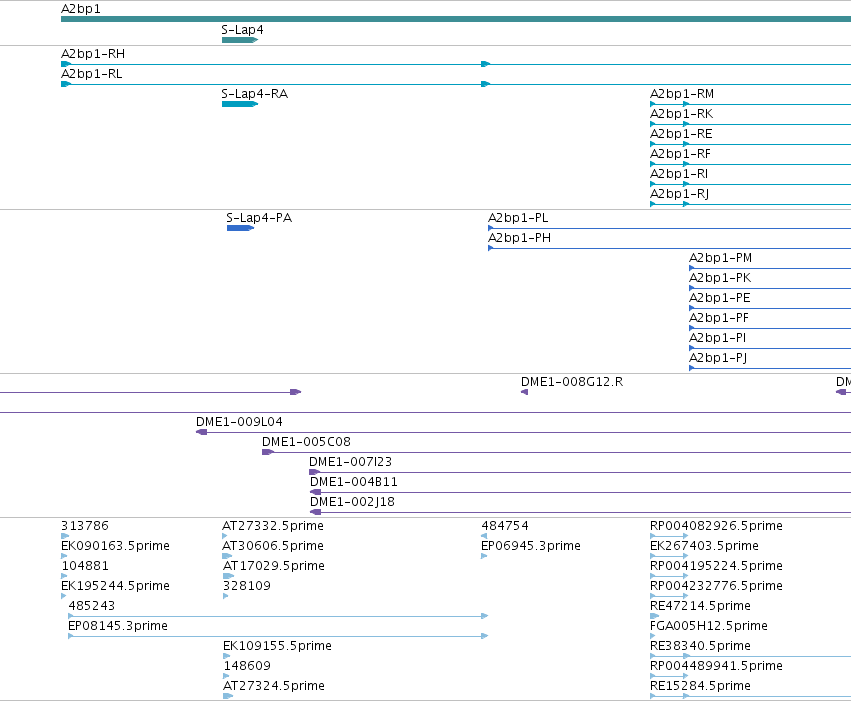This screenshot has height=701, width=851.
Task: Click the S-Lap4-RA transcript glyph
Action: 240,104
